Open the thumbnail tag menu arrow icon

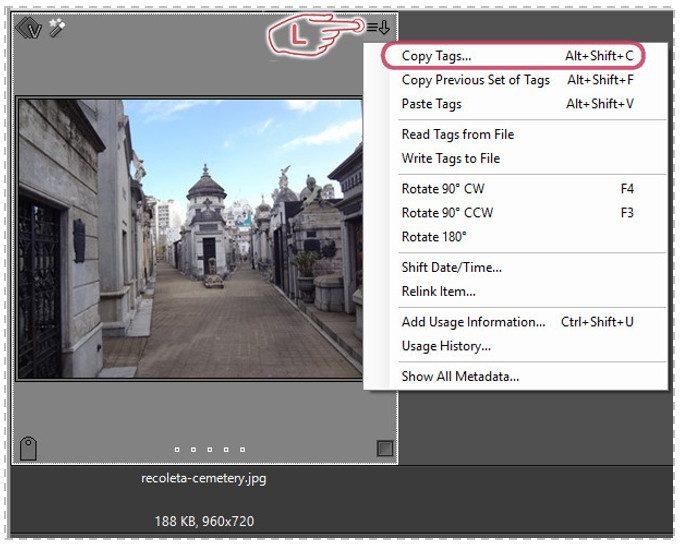(378, 27)
